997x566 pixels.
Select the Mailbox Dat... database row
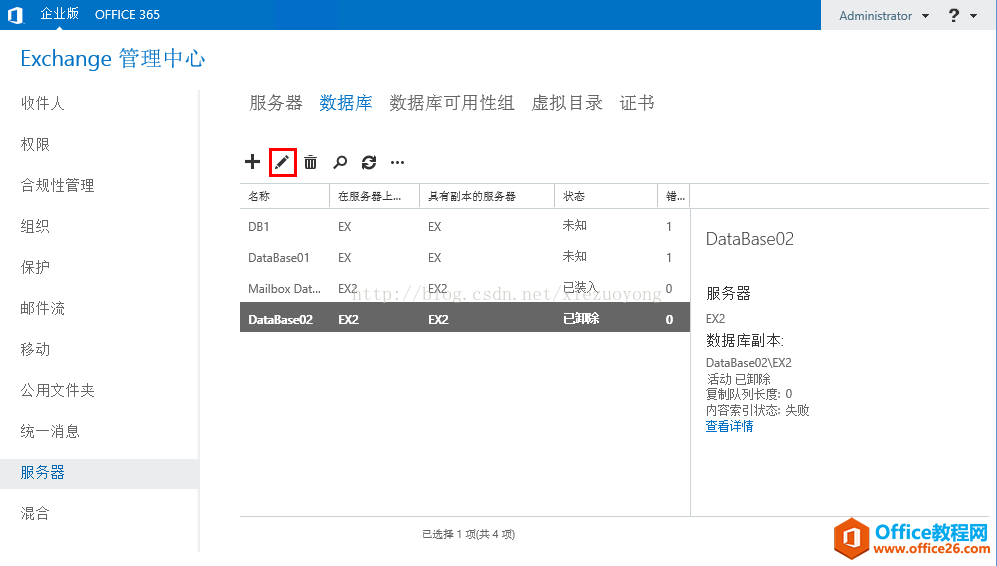tap(465, 288)
